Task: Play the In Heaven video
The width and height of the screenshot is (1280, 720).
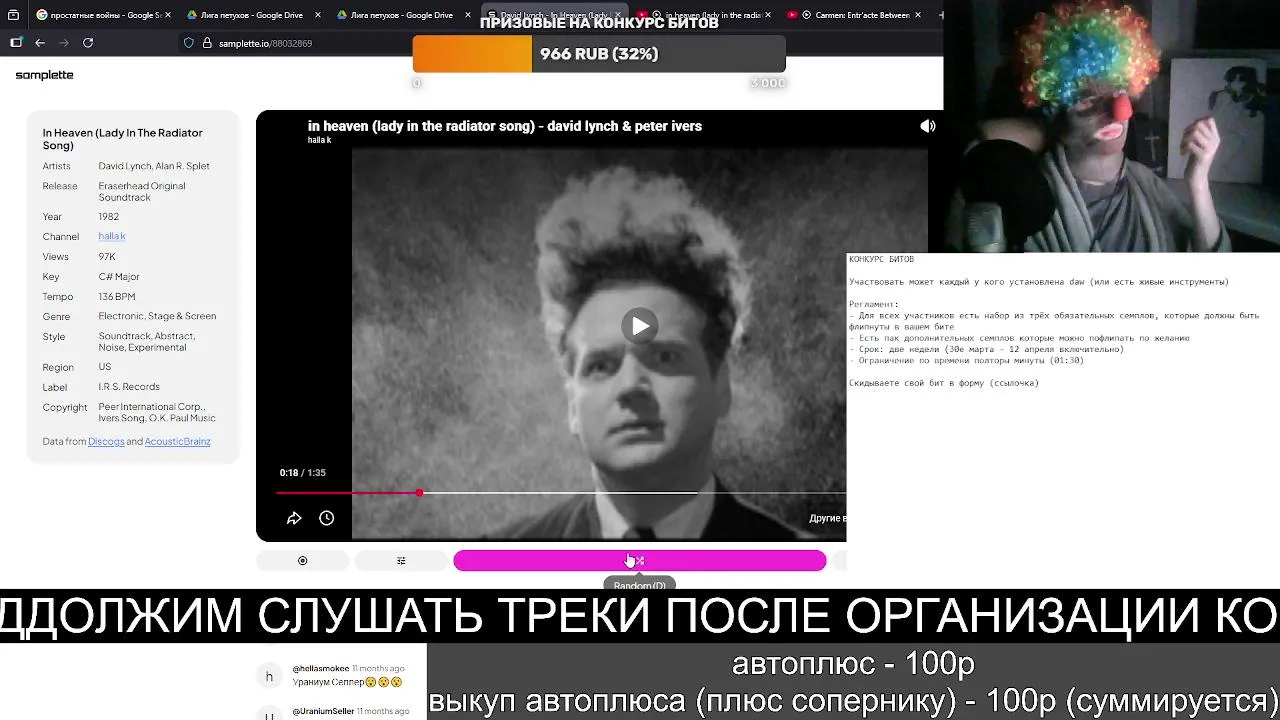Action: tap(640, 326)
